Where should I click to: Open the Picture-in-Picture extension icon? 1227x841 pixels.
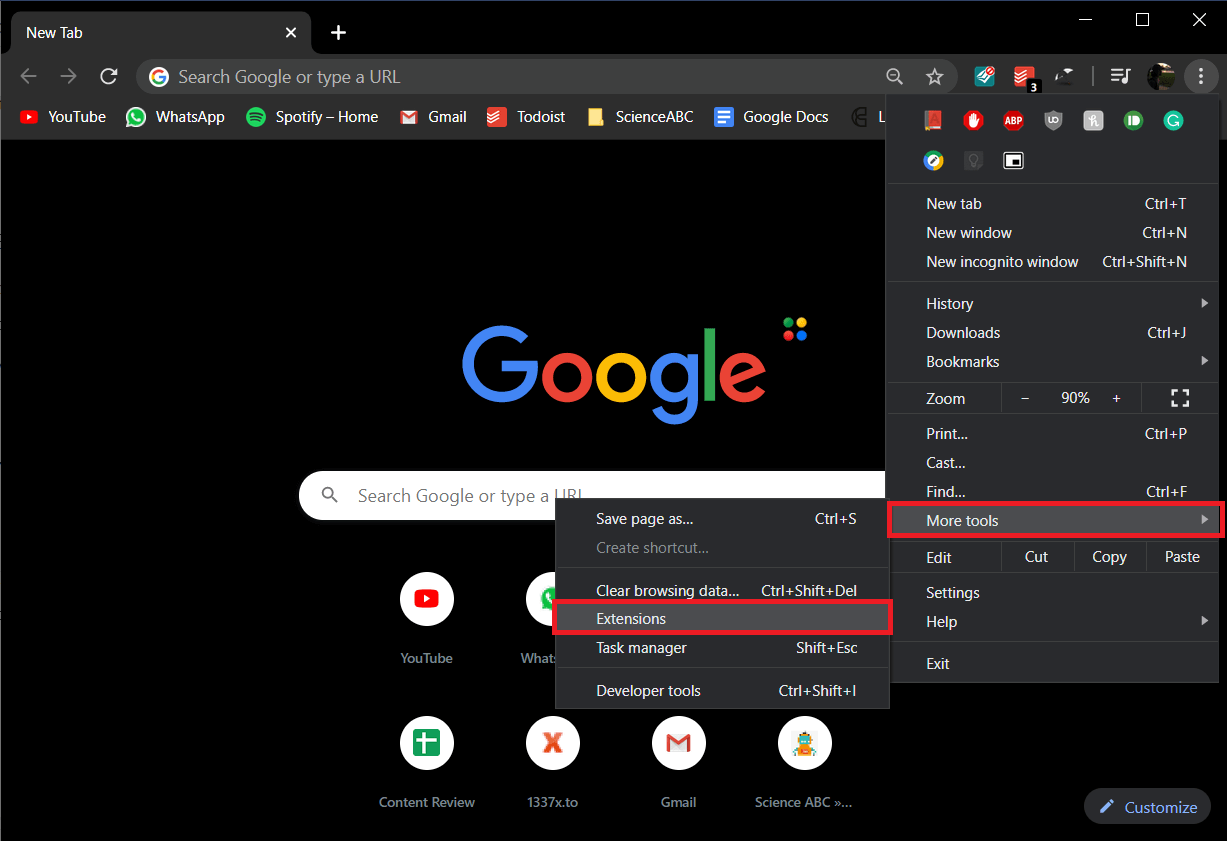point(1013,160)
